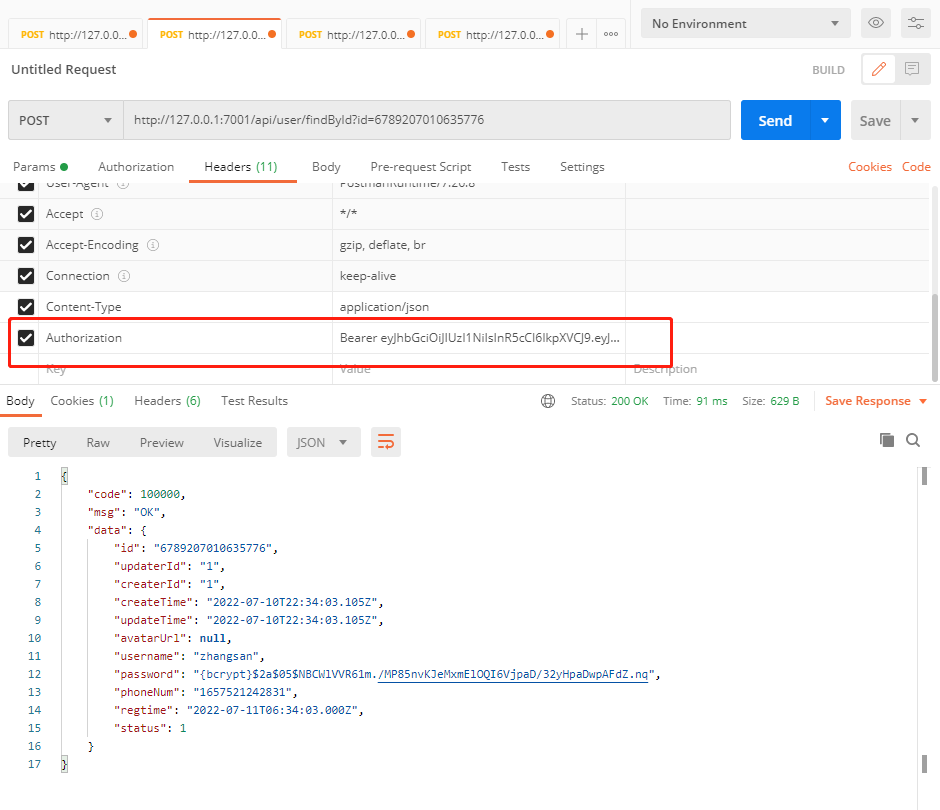
Task: Click the pencil edit icon beside BUILD
Action: tap(879, 69)
